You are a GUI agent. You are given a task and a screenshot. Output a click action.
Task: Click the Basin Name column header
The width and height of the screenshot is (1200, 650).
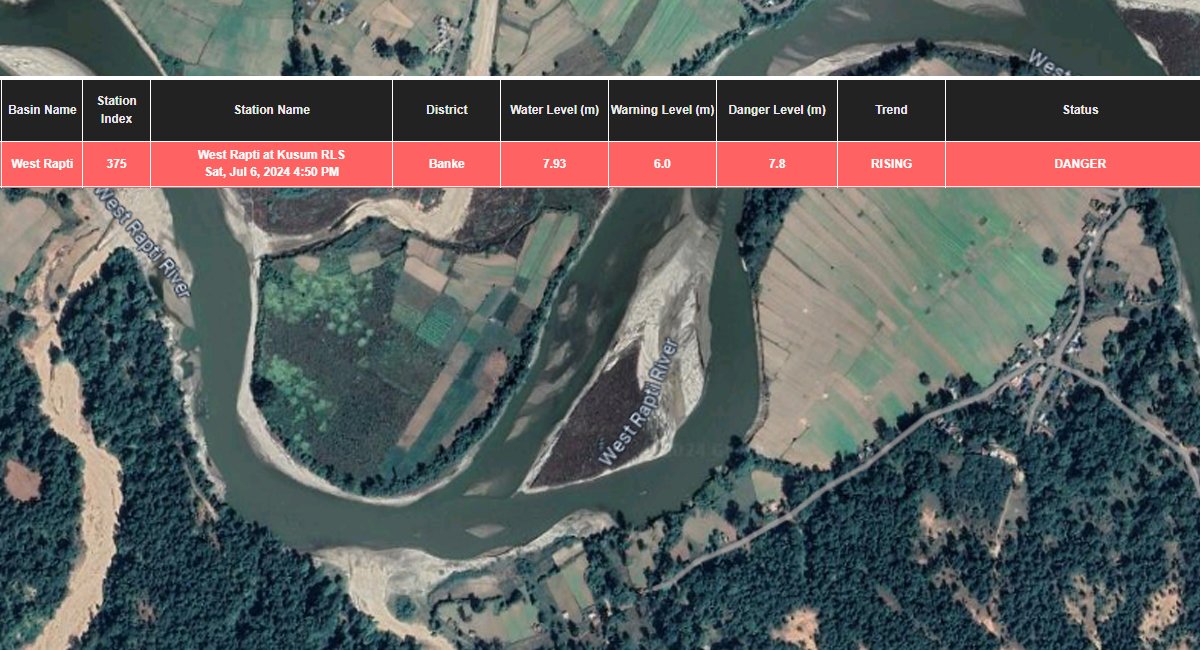[x=42, y=110]
